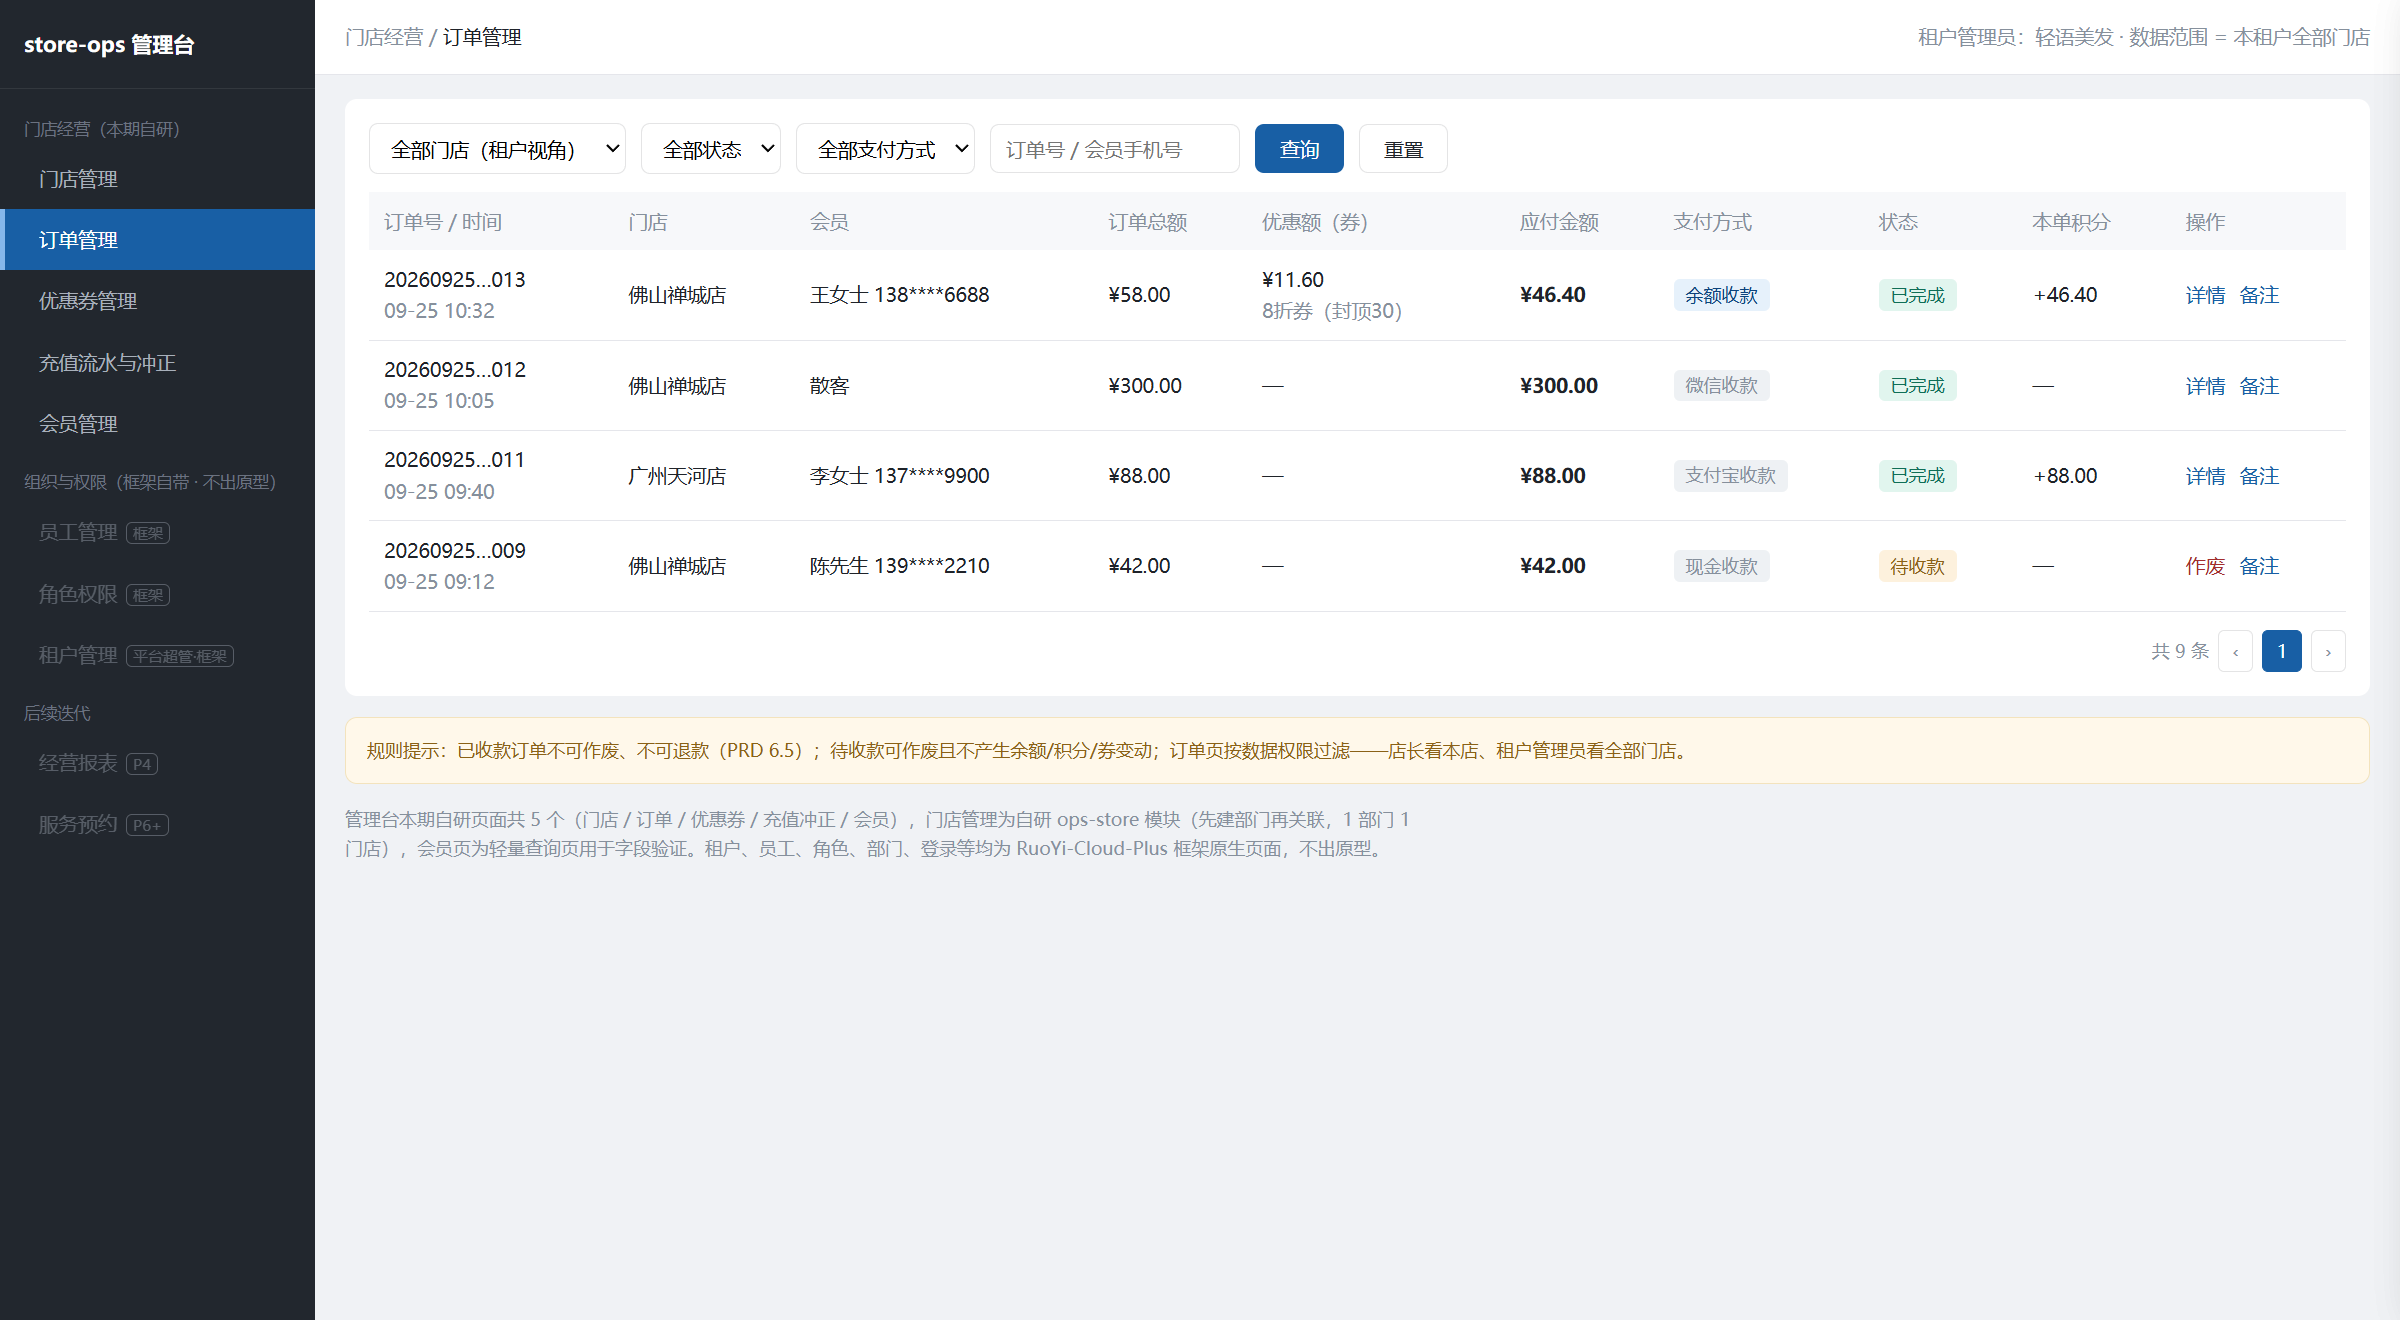View 详情 for order 20260925...012
2400x1320 pixels.
click(x=2205, y=386)
